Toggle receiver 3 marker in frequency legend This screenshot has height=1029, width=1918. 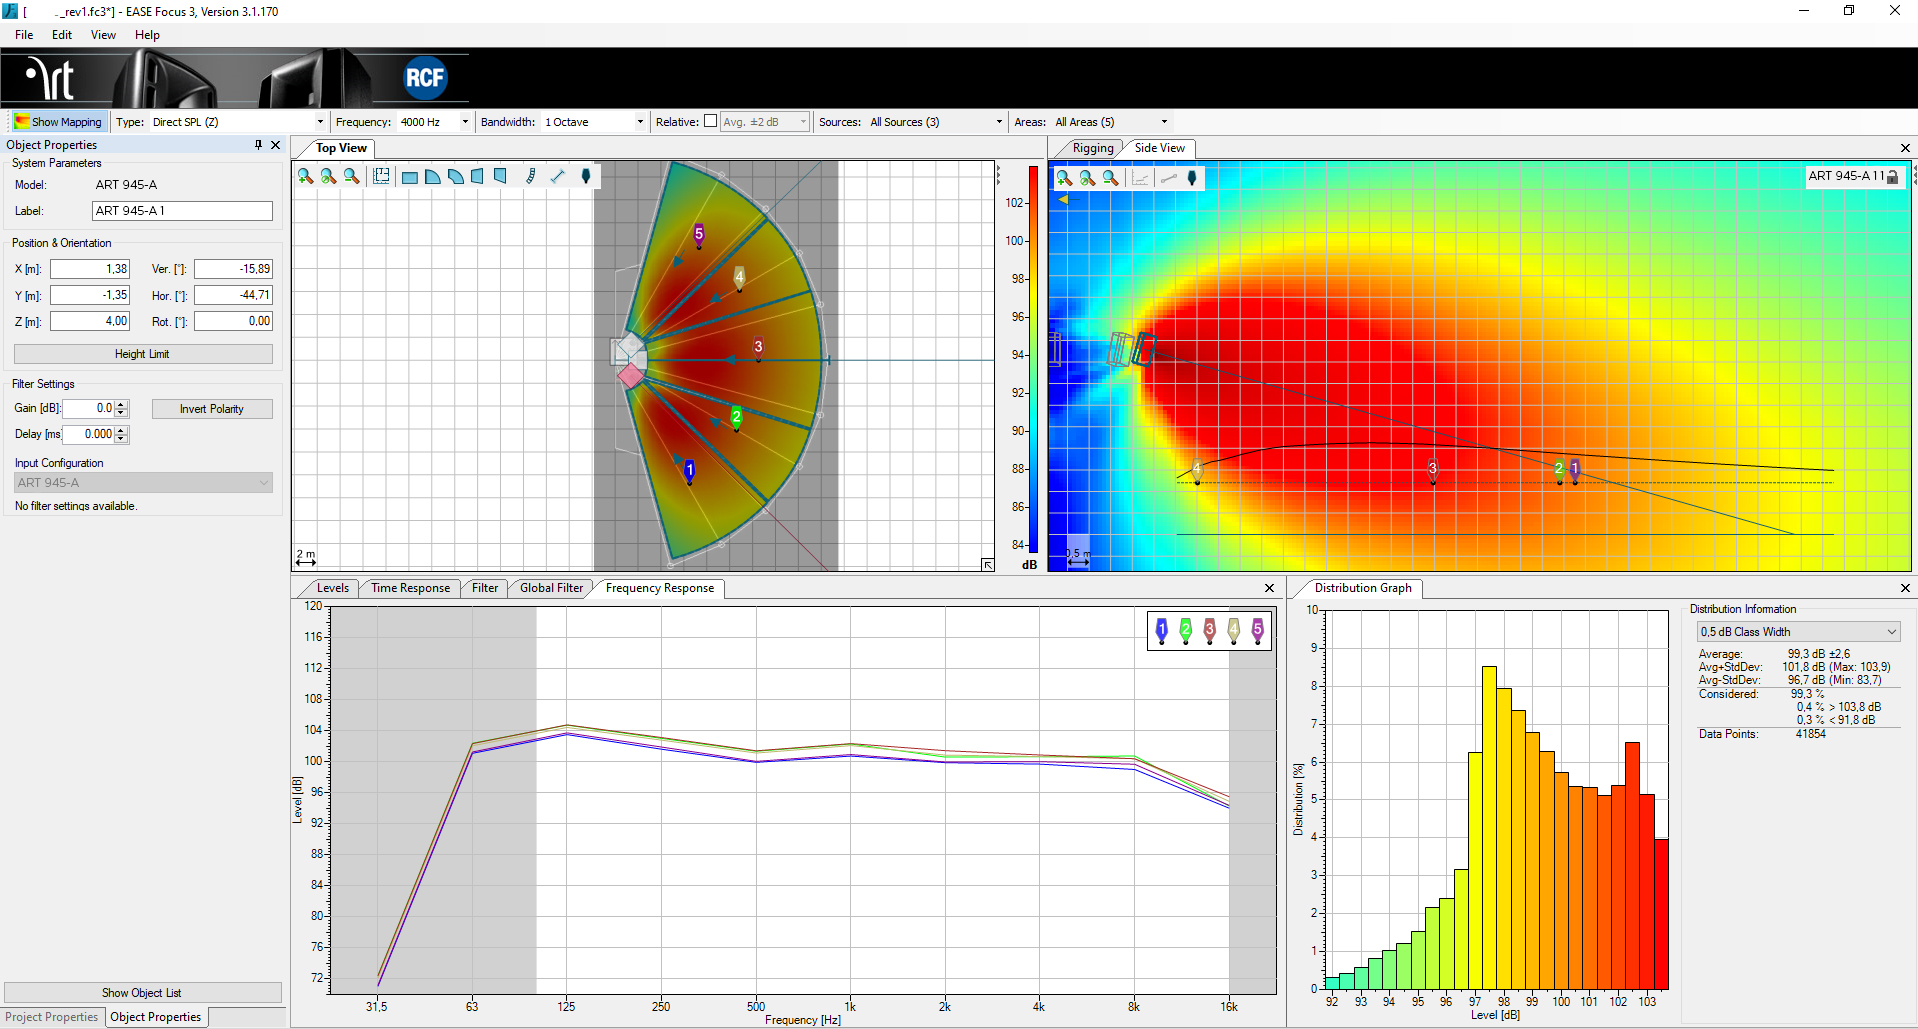[1209, 630]
